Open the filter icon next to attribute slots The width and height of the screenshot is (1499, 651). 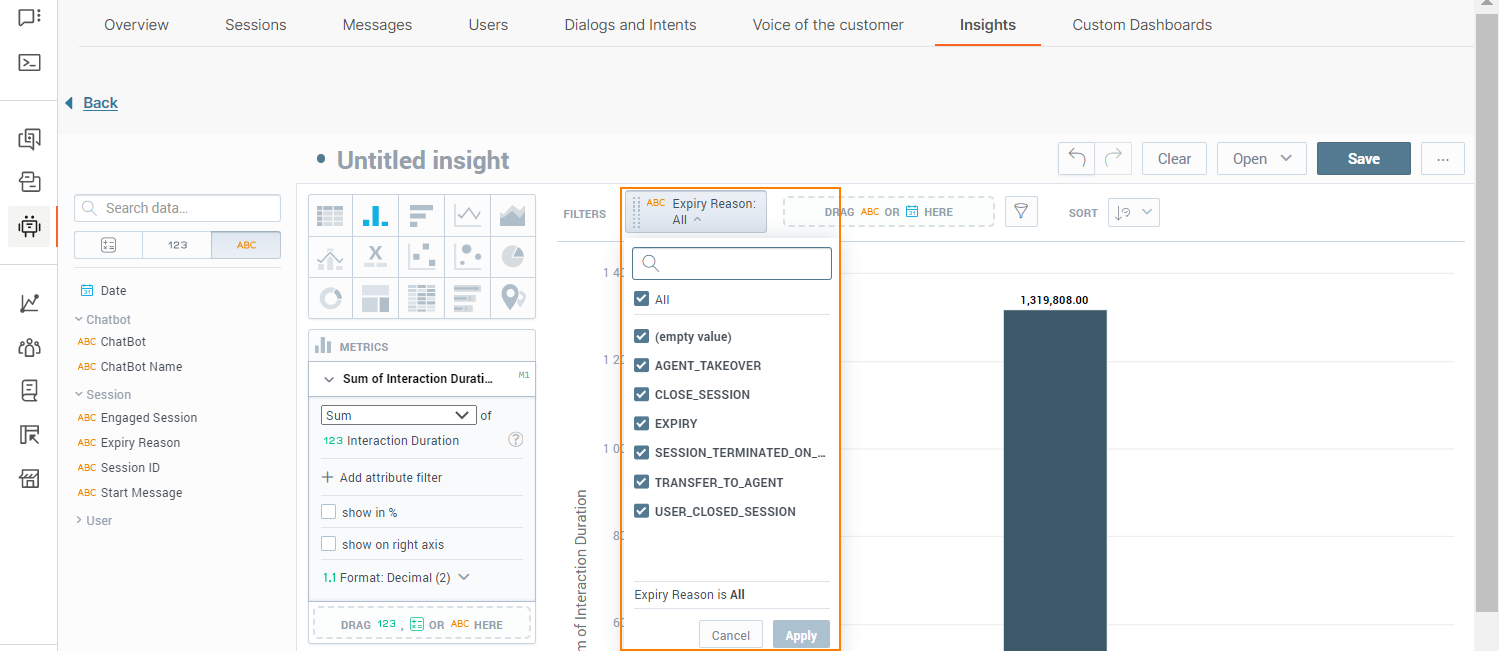(x=1021, y=211)
